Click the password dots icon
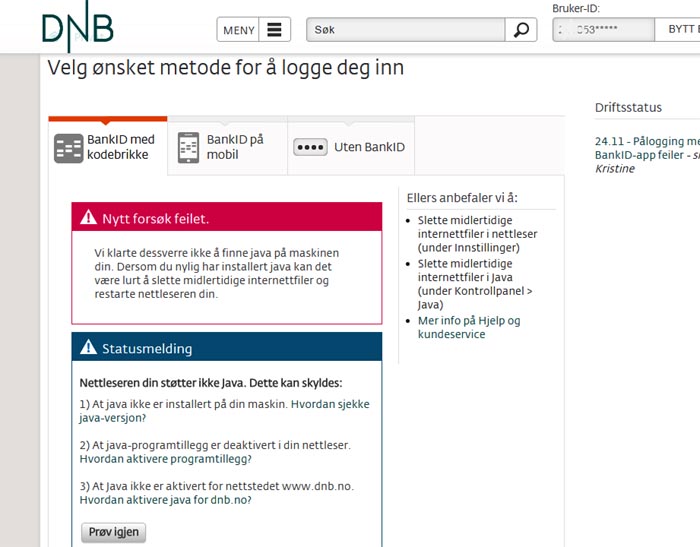This screenshot has height=547, width=700. tap(310, 147)
